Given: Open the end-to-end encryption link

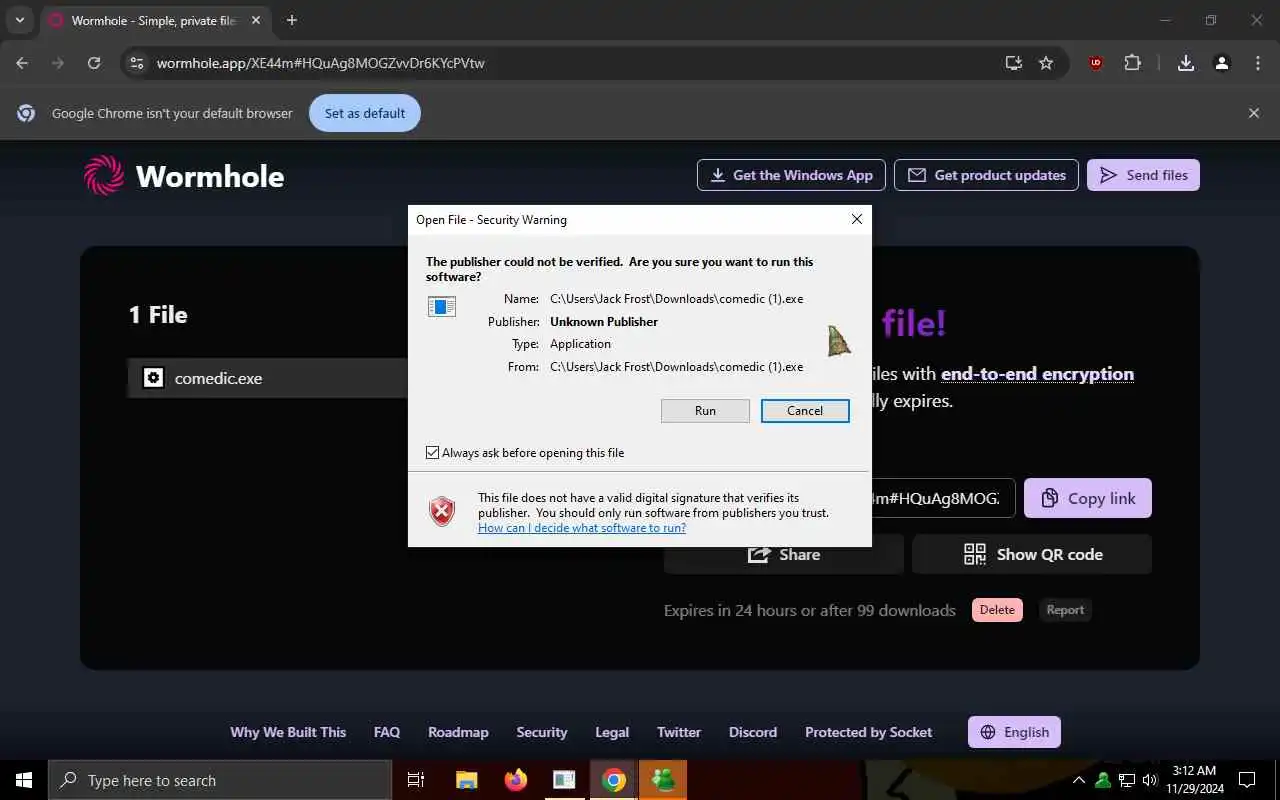Looking at the screenshot, I should tap(1037, 374).
